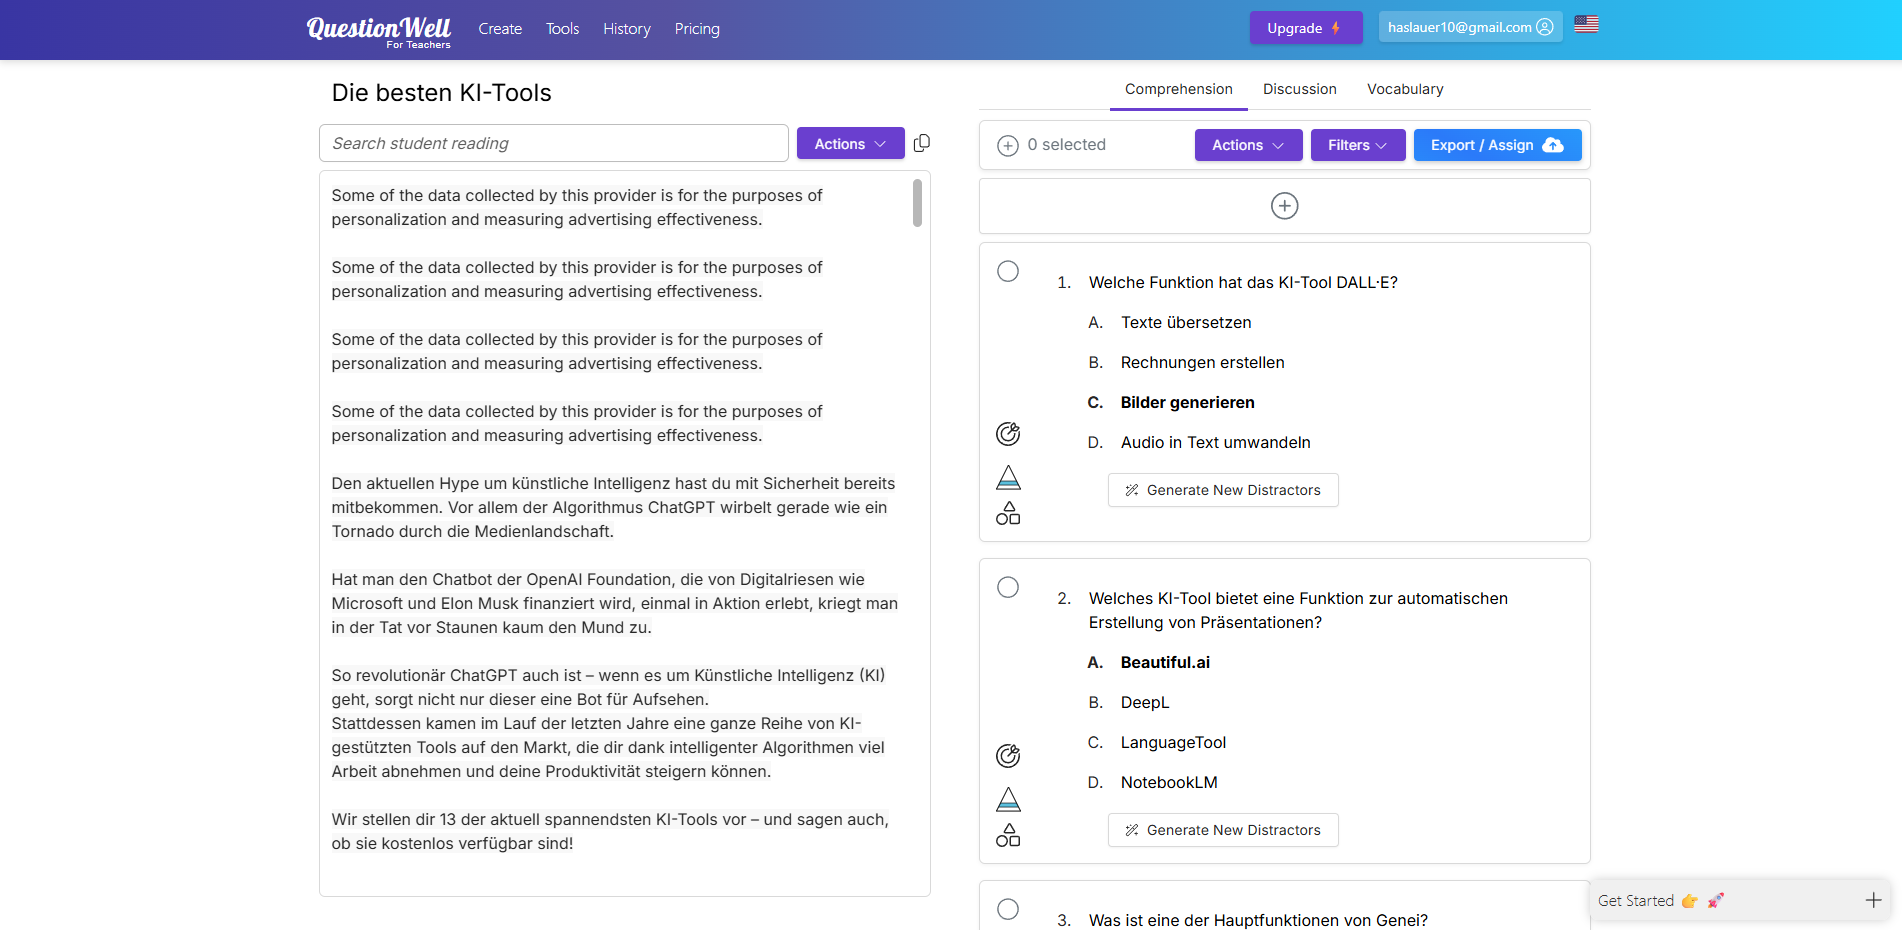Select question 1 using its circle checkbox
This screenshot has width=1902, height=930.
1008,272
